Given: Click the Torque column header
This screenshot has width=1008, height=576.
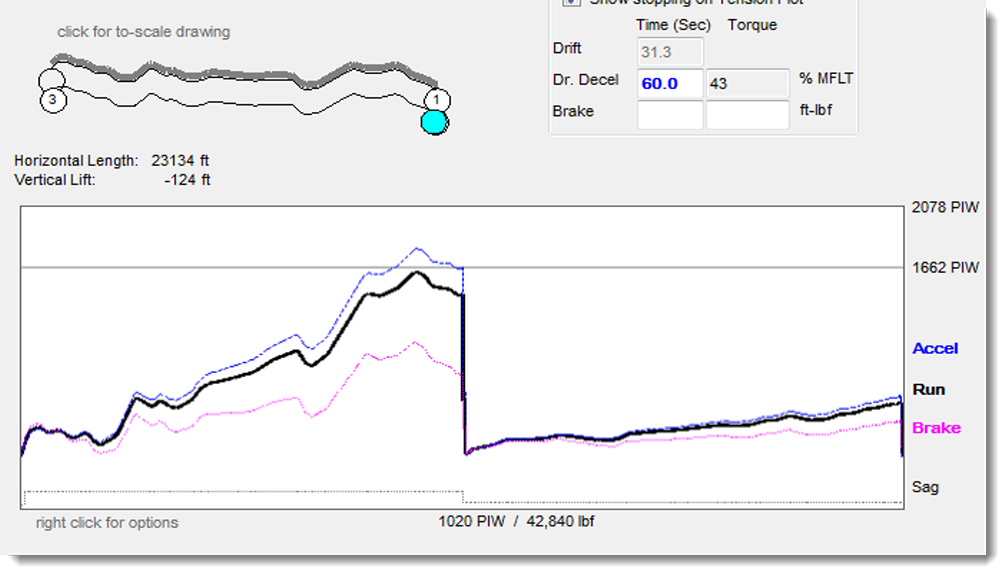Looking at the screenshot, I should (752, 25).
